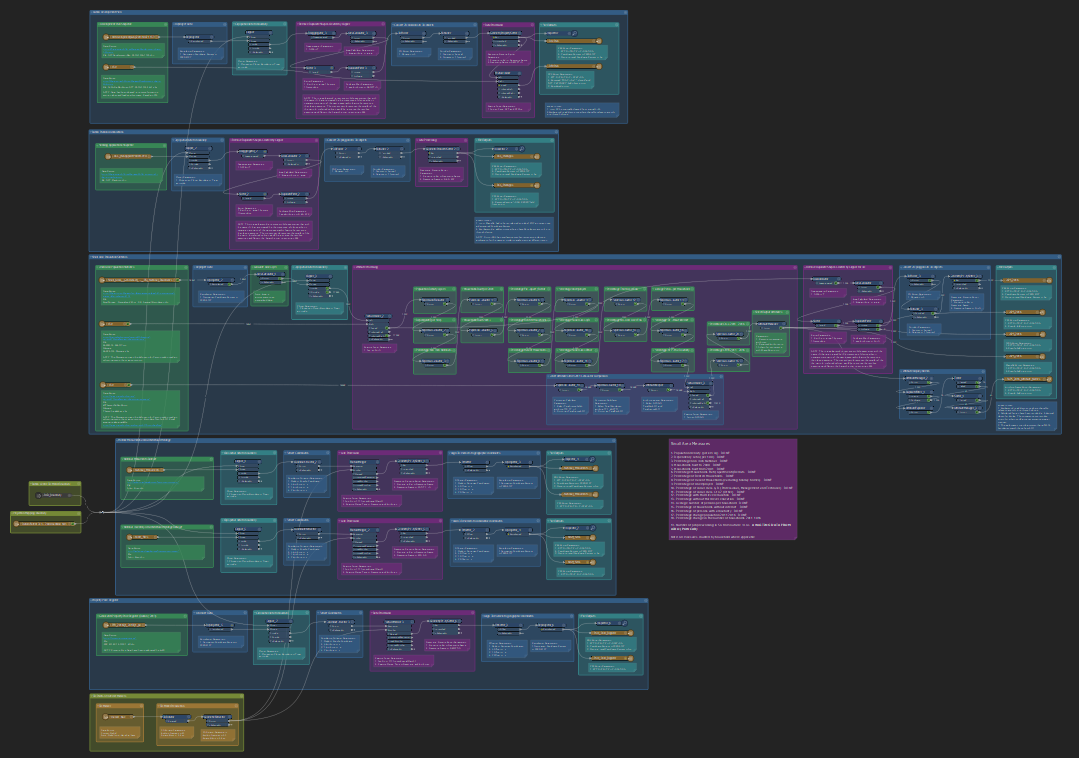Click the inspector magnifier icon in the second bookmark's teal outputs box
Image resolution: width=1079 pixels, height=758 pixels.
tap(522, 149)
